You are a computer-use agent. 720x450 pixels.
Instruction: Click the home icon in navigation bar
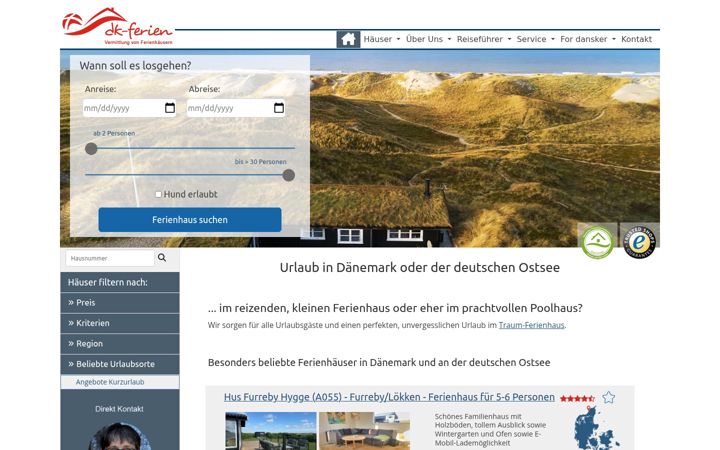tap(348, 39)
